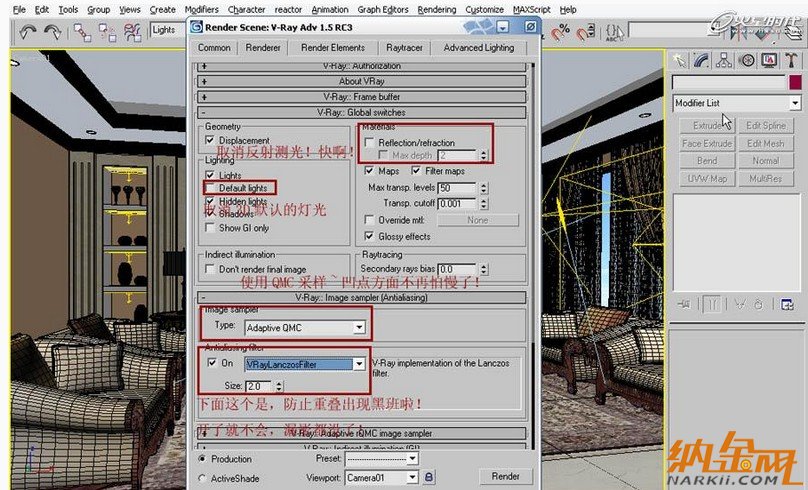The height and width of the screenshot is (490, 808).
Task: Open the Display command panel tab
Action: pyautogui.click(x=769, y=60)
